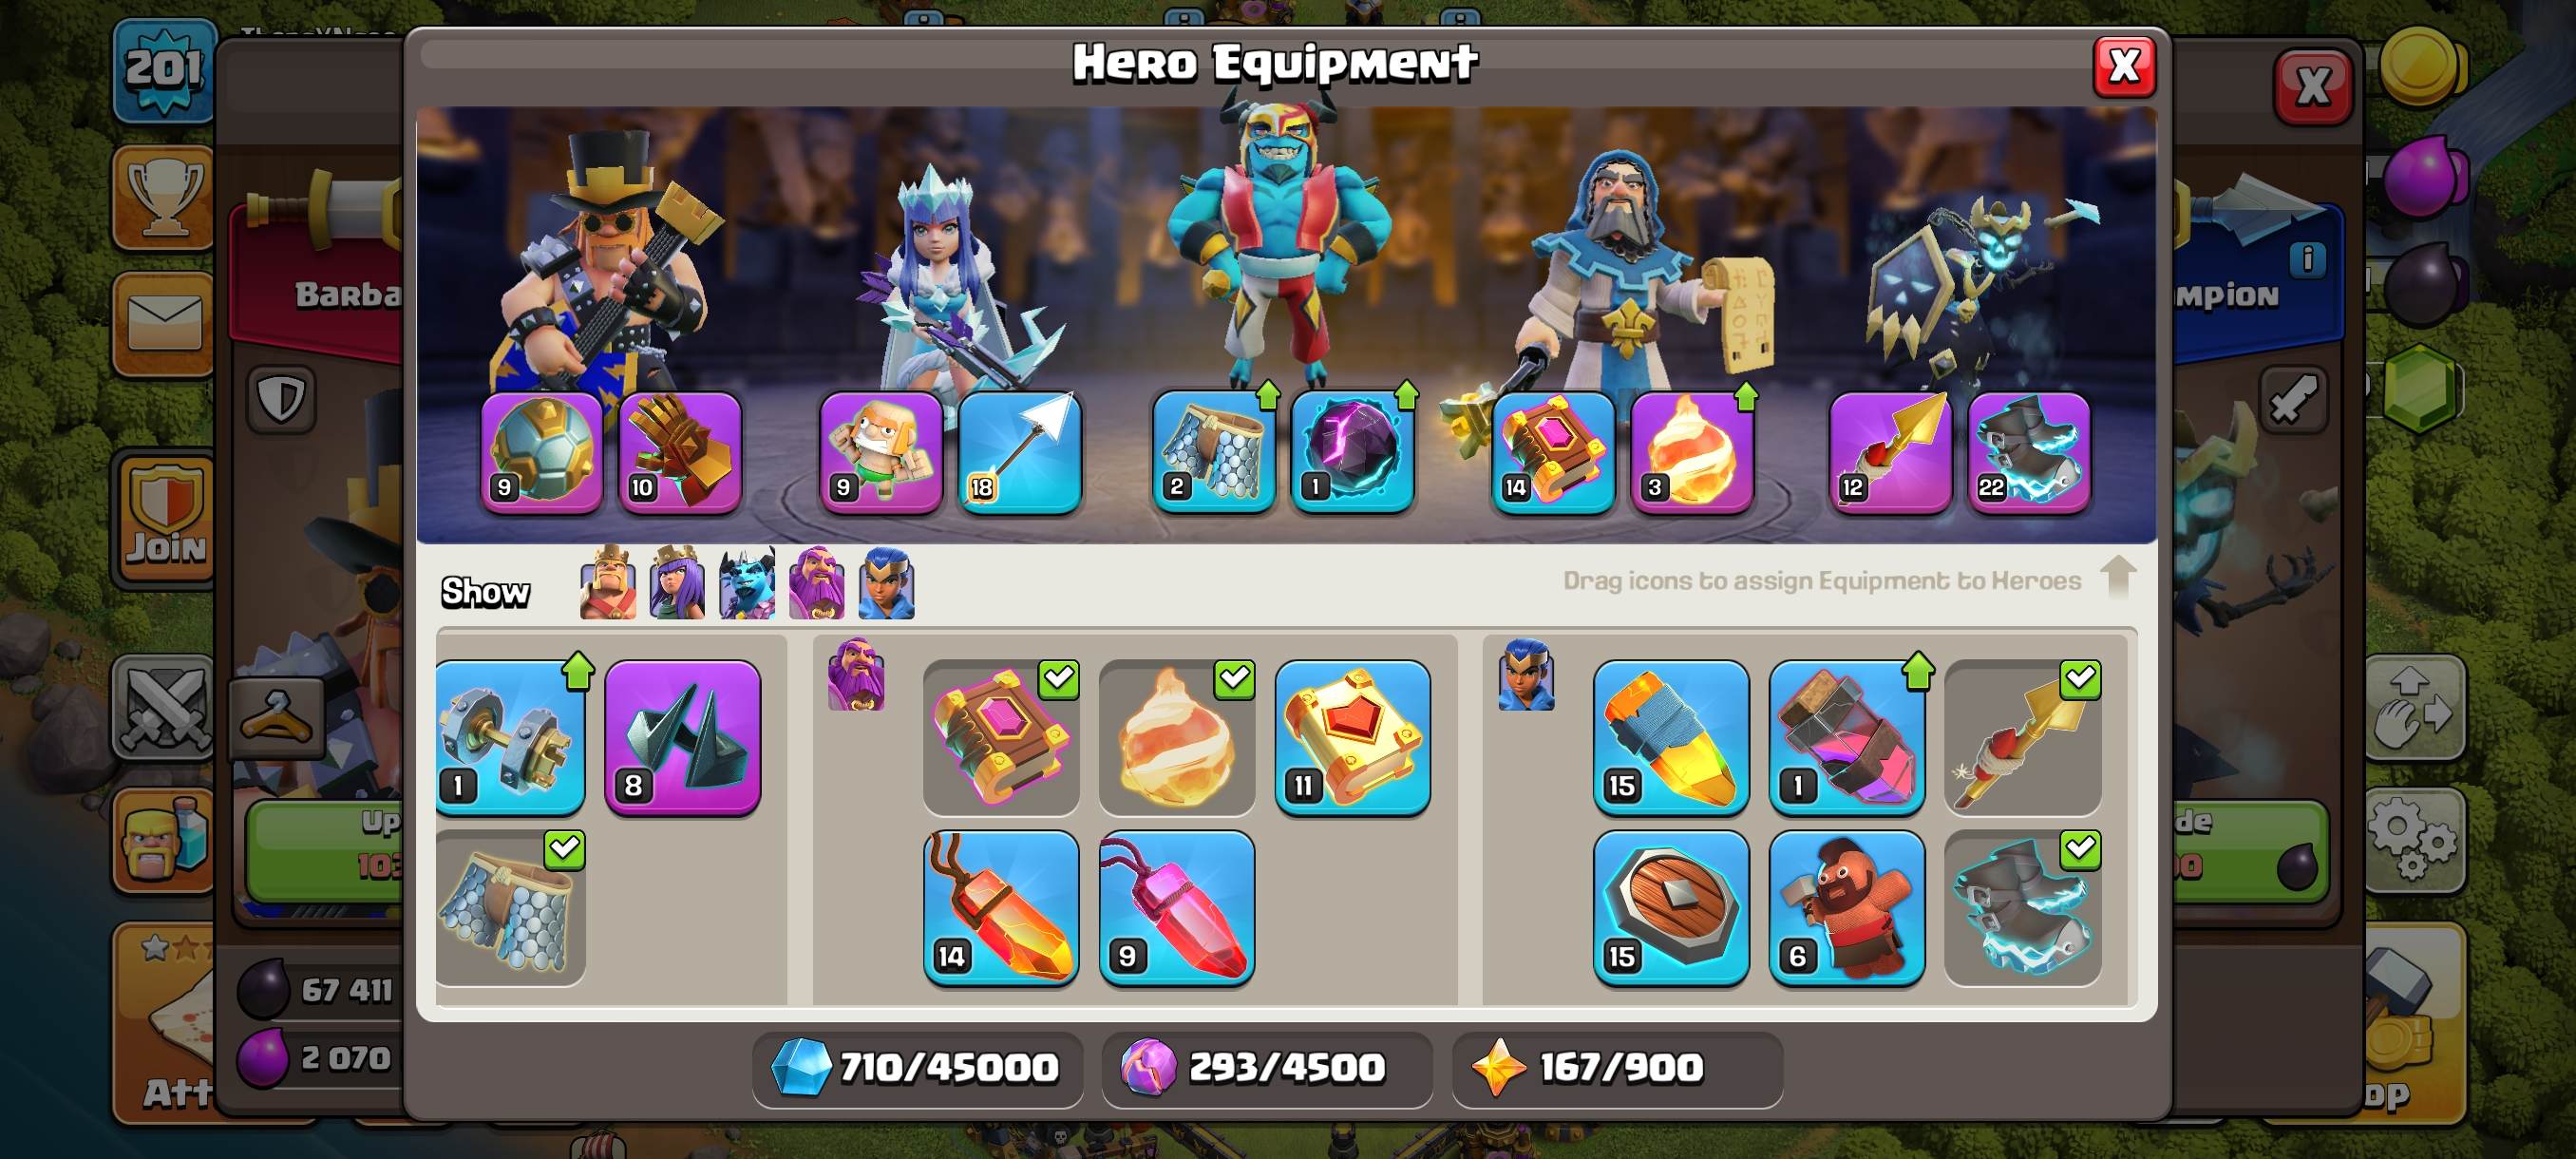Collapse the equipment list with the arrow

pyautogui.click(x=2118, y=577)
